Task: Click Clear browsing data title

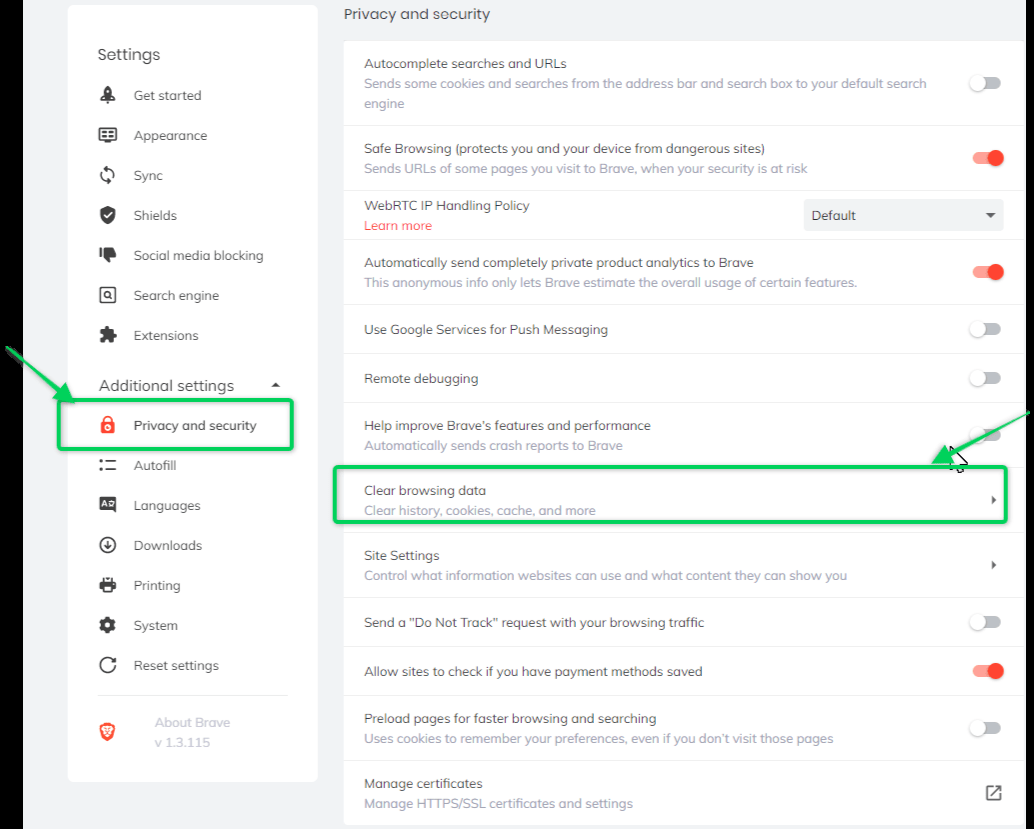Action: point(425,490)
